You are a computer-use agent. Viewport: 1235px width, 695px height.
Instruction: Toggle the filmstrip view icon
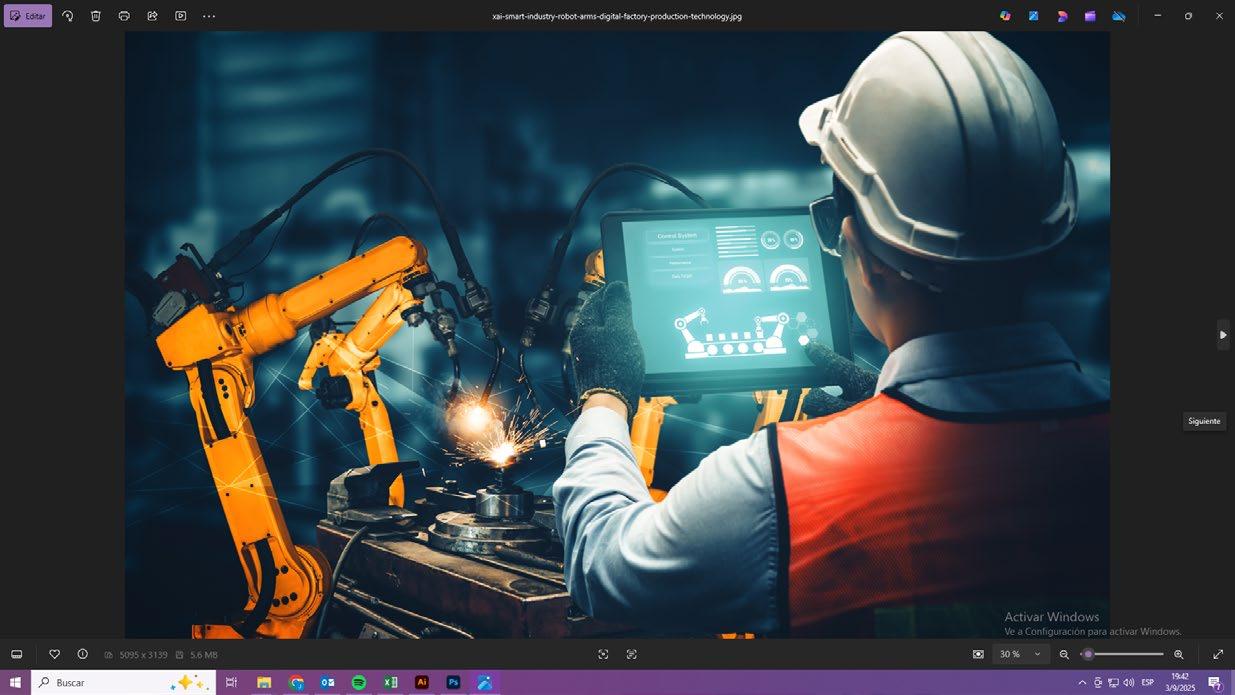[17, 654]
